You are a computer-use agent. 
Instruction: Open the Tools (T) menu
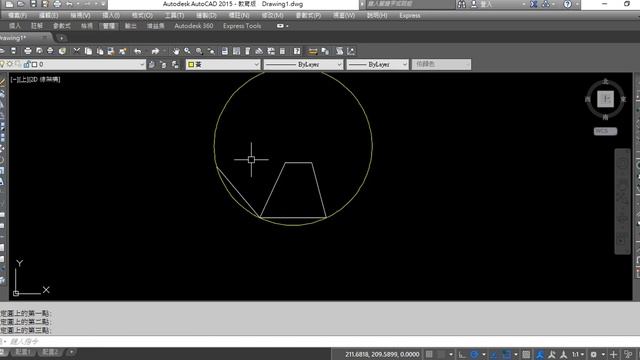pyautogui.click(x=174, y=16)
